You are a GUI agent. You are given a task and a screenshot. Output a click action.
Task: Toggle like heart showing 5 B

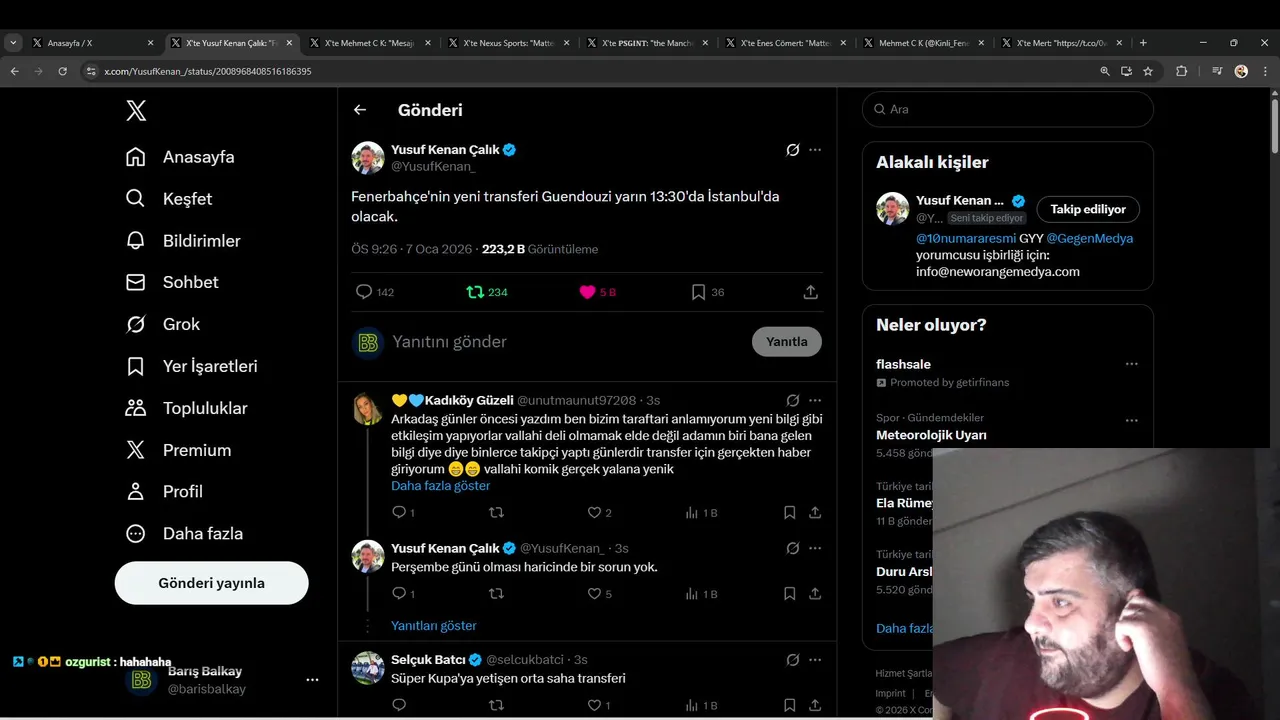tap(598, 292)
